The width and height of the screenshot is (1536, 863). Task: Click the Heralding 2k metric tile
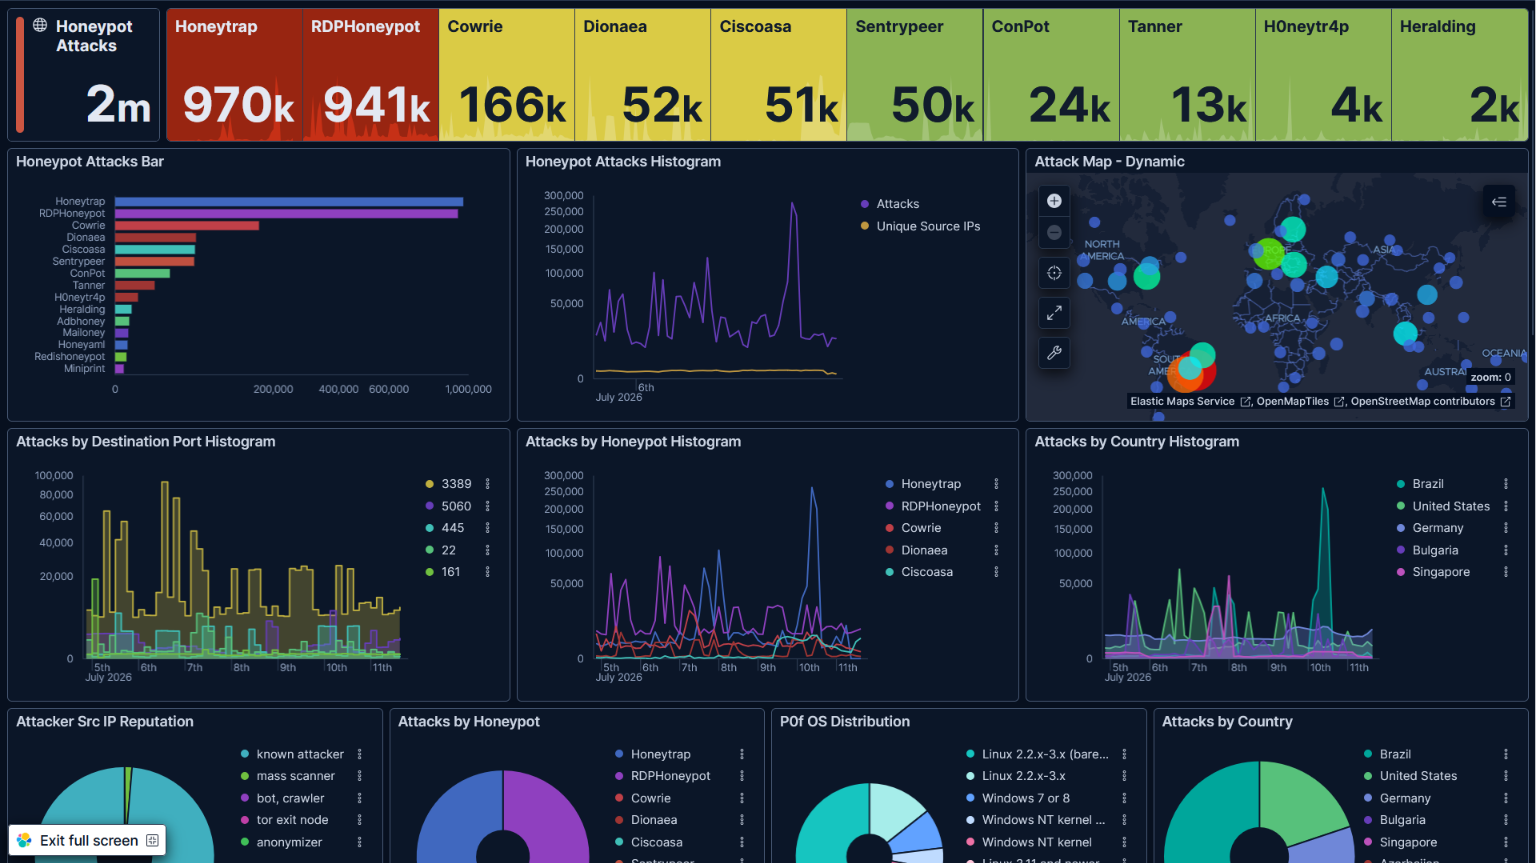(x=1459, y=75)
